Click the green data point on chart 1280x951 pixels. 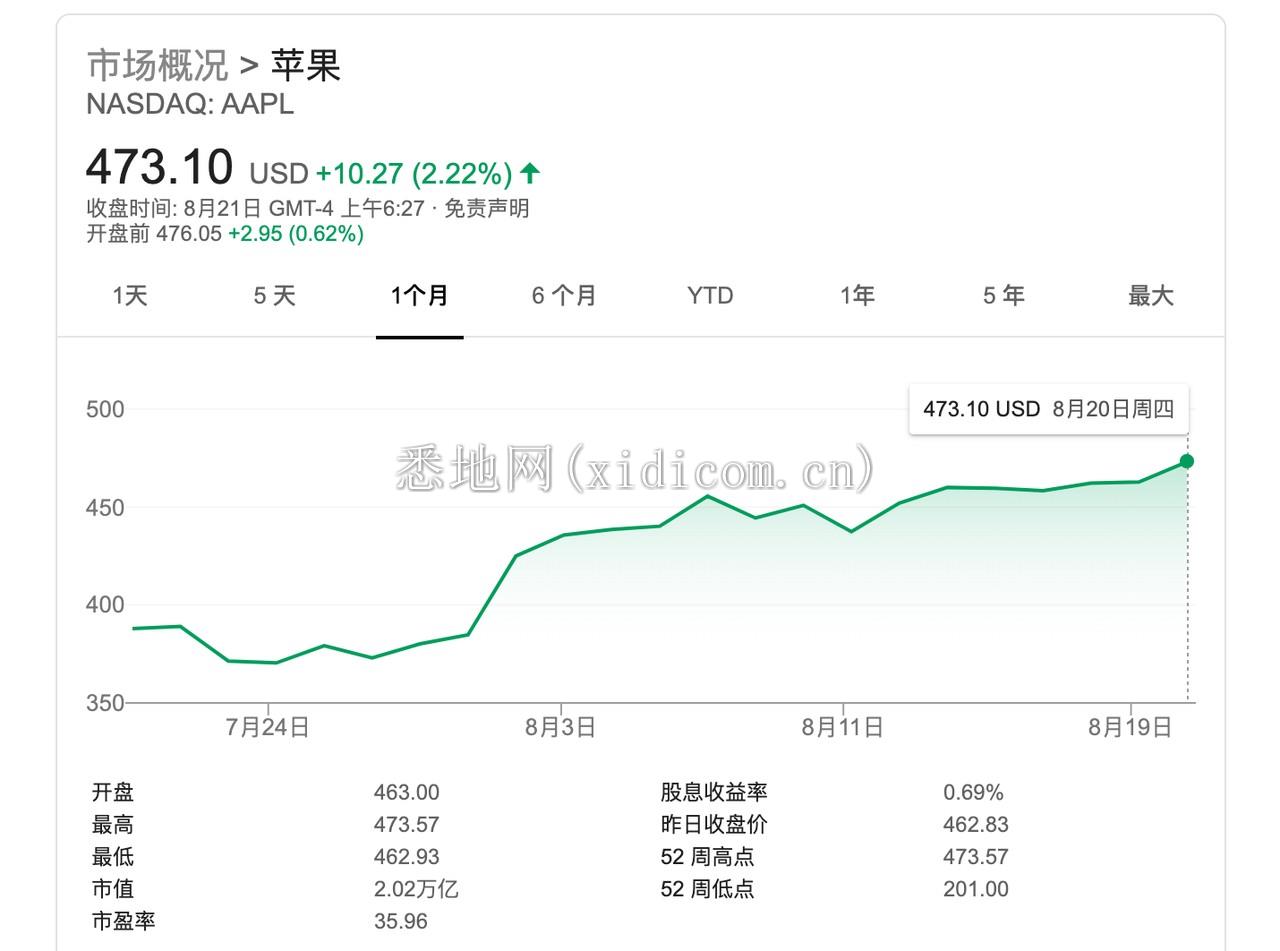click(x=1187, y=461)
